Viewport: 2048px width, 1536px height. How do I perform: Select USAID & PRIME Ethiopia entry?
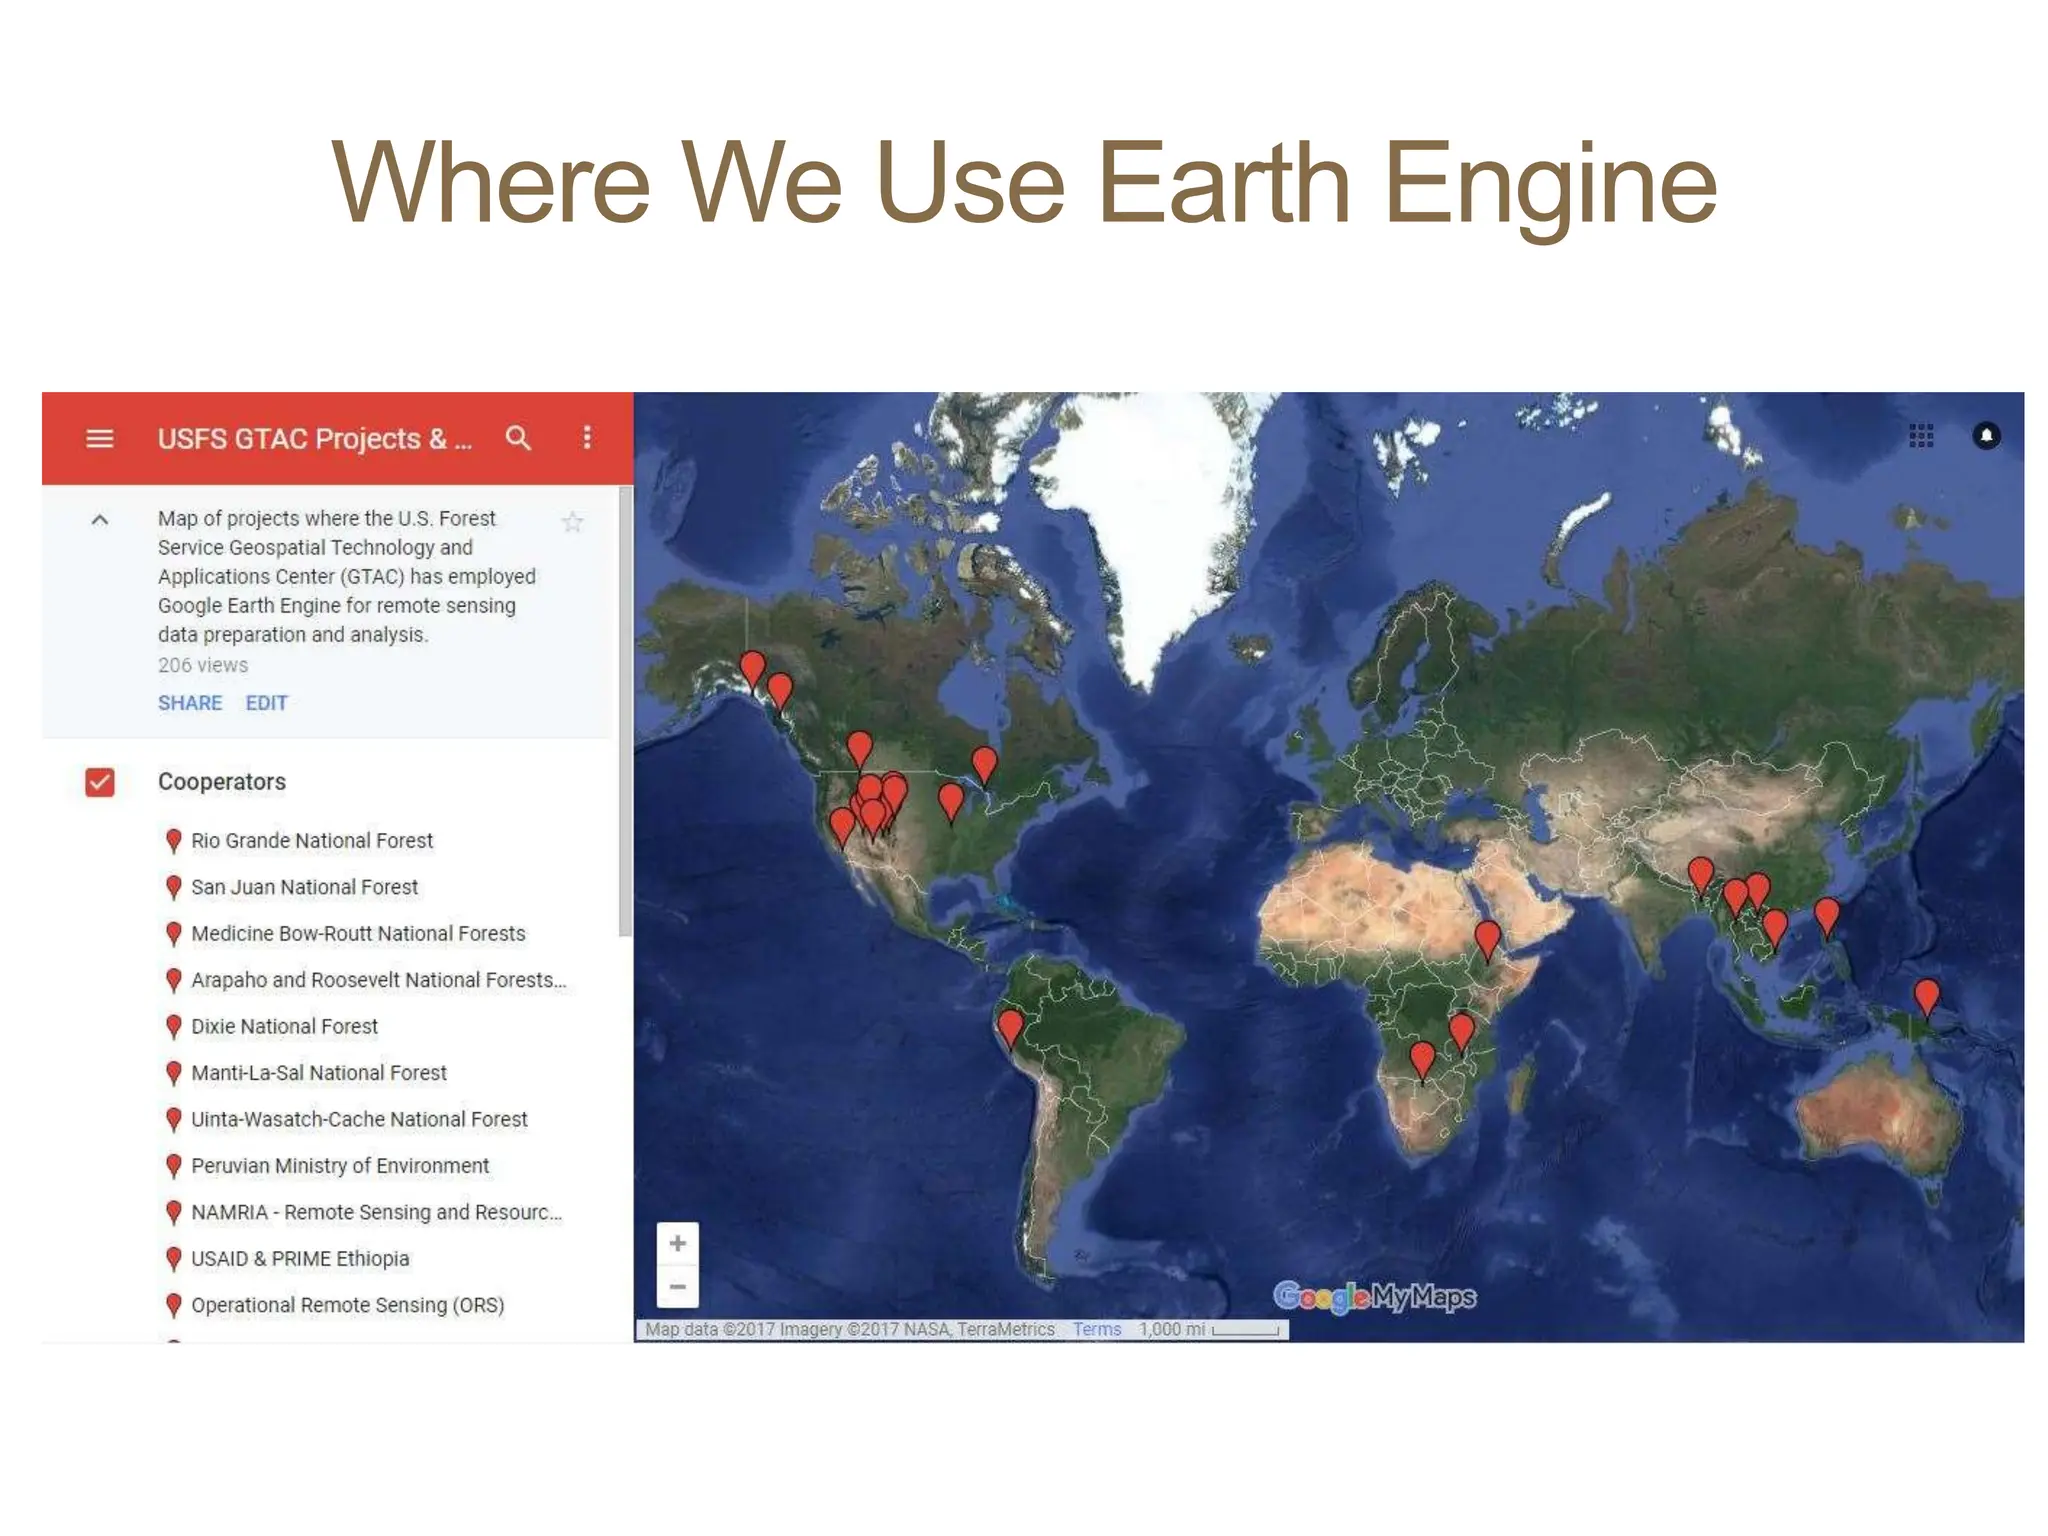[299, 1259]
